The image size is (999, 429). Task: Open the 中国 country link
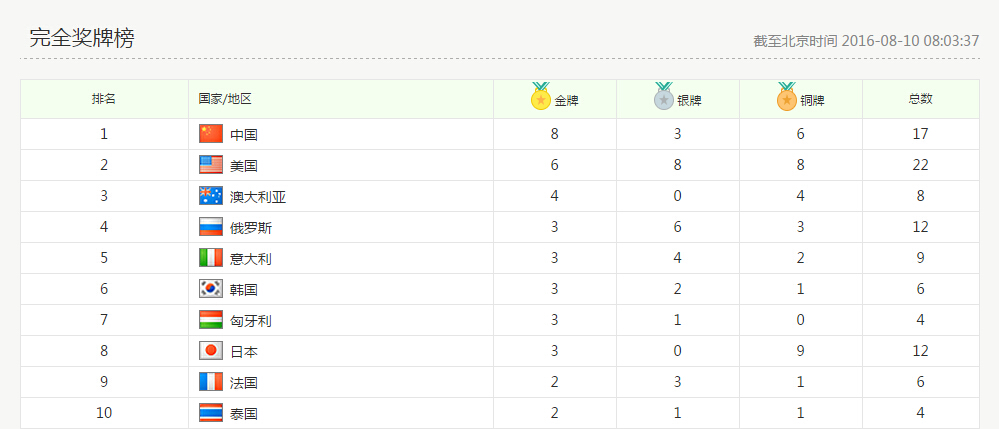(x=244, y=135)
